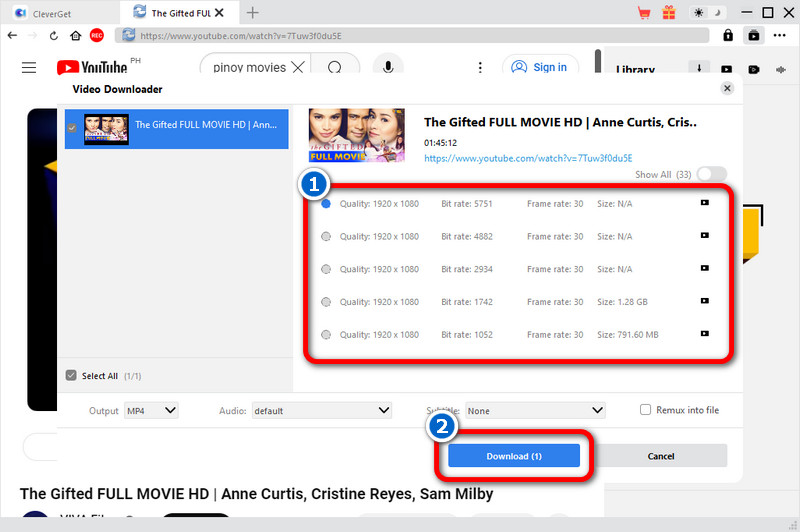
Task: Open the Library downloading arrow tab
Action: point(699,69)
